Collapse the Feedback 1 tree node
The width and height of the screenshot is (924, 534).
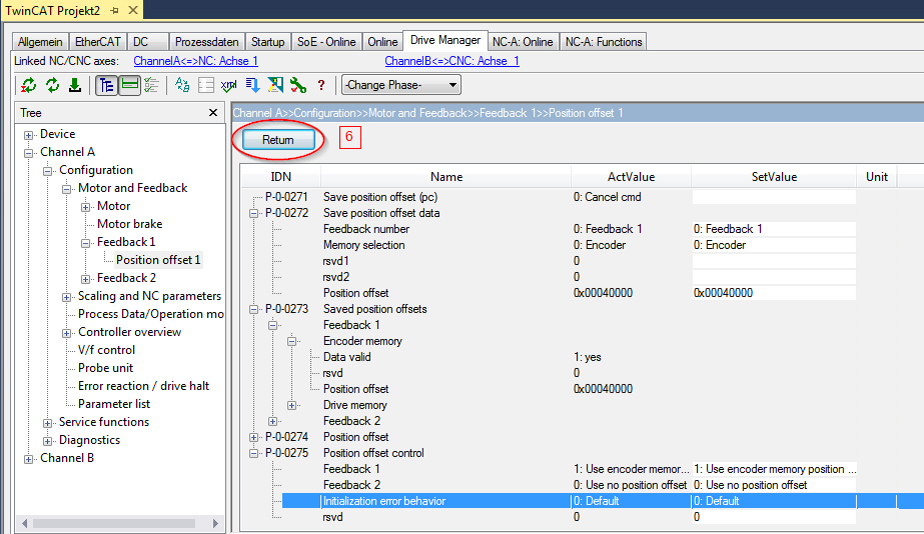pos(85,243)
